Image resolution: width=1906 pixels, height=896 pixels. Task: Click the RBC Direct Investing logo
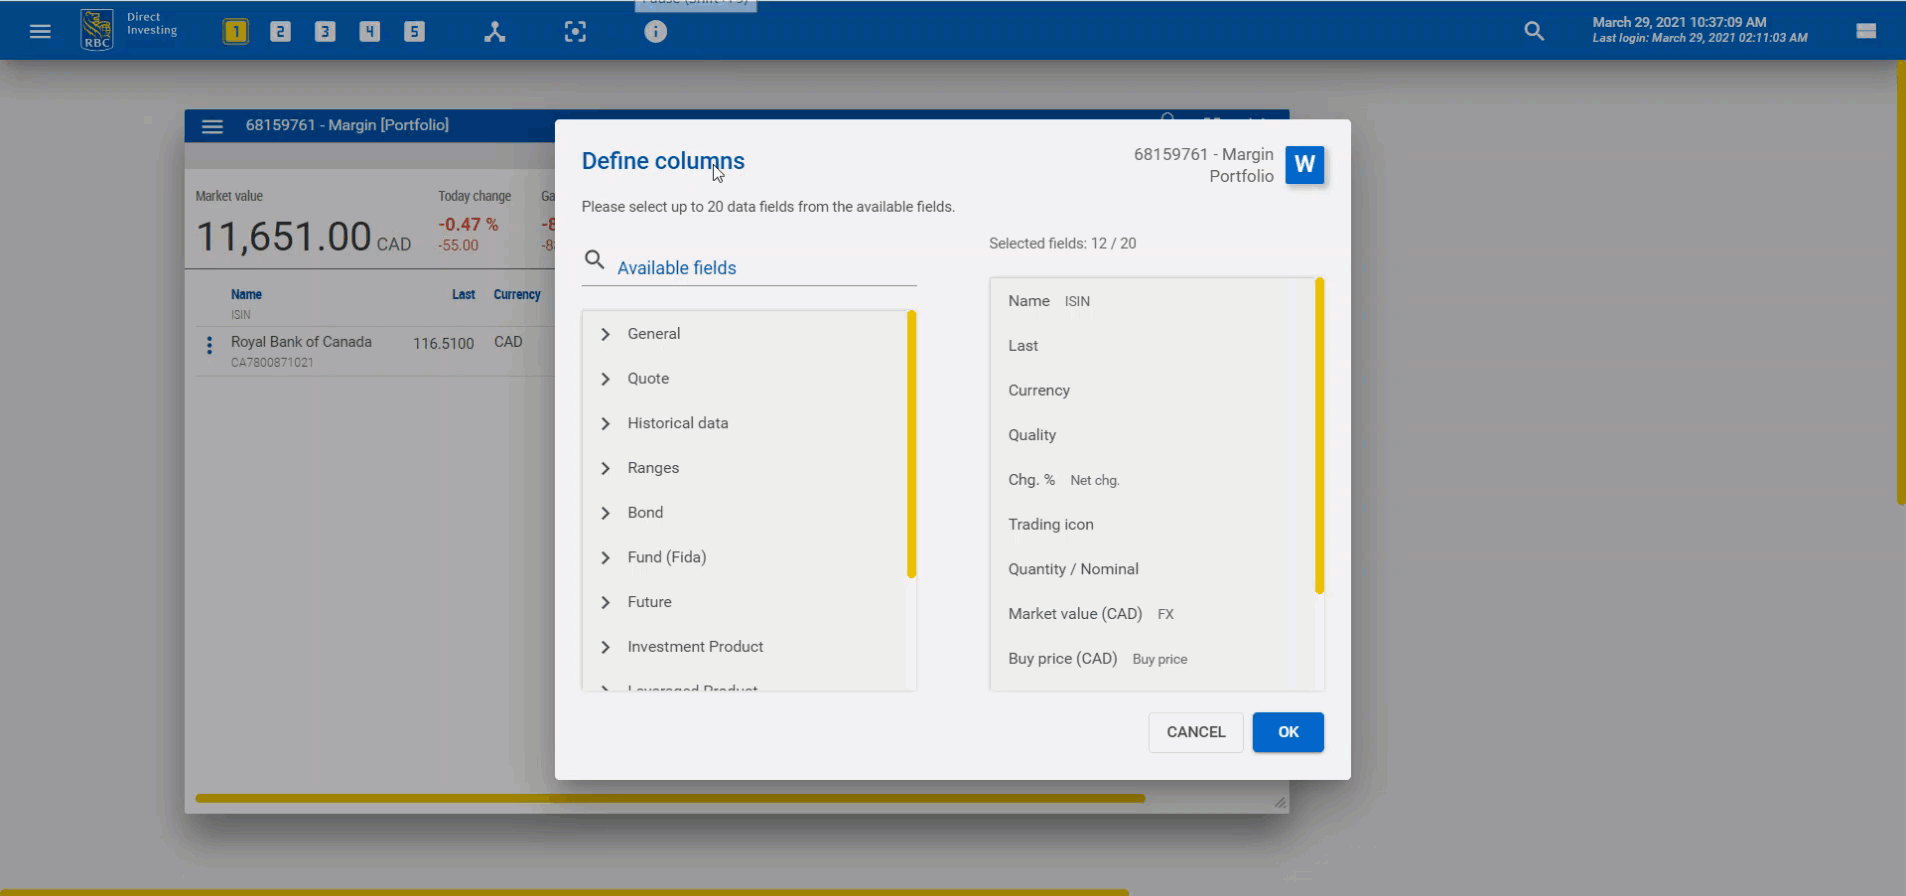coord(129,30)
